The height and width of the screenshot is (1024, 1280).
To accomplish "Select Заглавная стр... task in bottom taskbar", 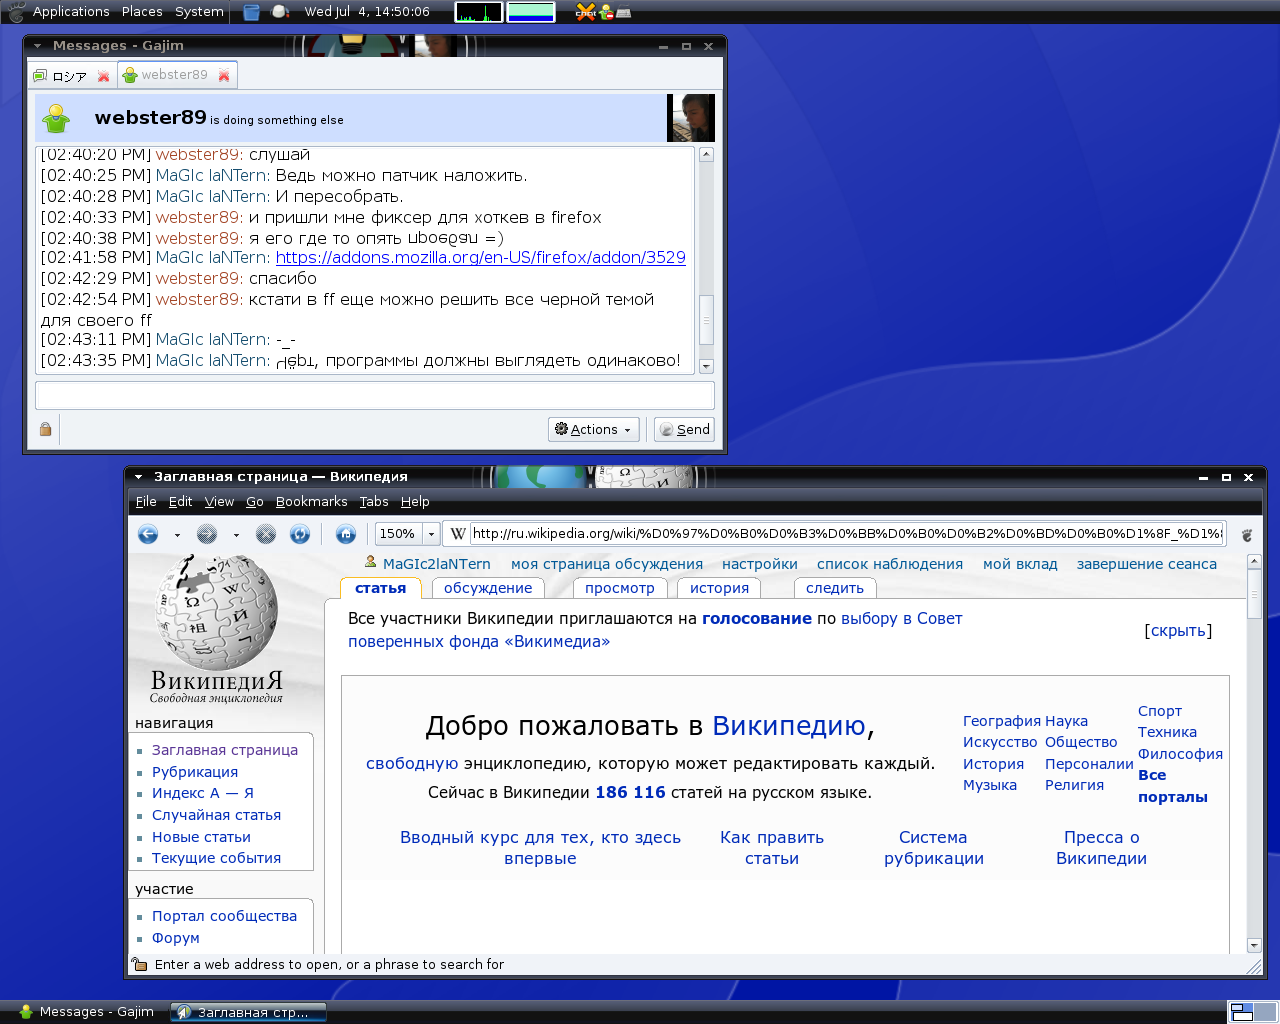I will [248, 1012].
